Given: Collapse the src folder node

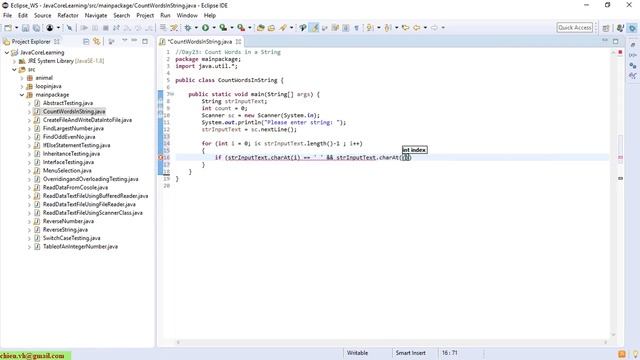Looking at the screenshot, I should (15, 70).
